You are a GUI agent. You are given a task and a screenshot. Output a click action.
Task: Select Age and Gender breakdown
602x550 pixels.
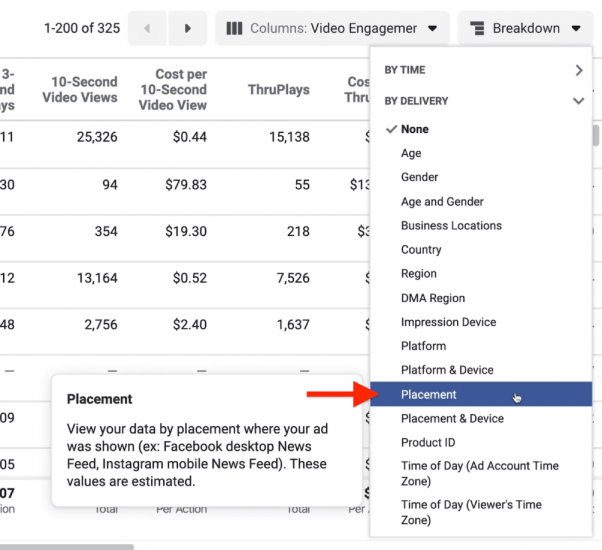(442, 201)
